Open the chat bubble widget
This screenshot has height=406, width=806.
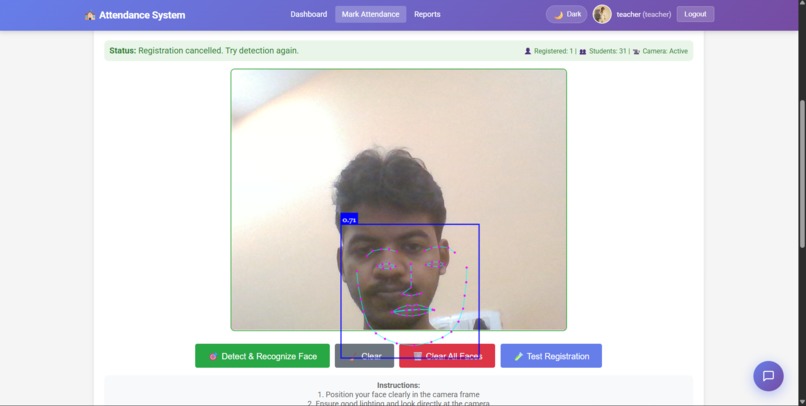[768, 376]
